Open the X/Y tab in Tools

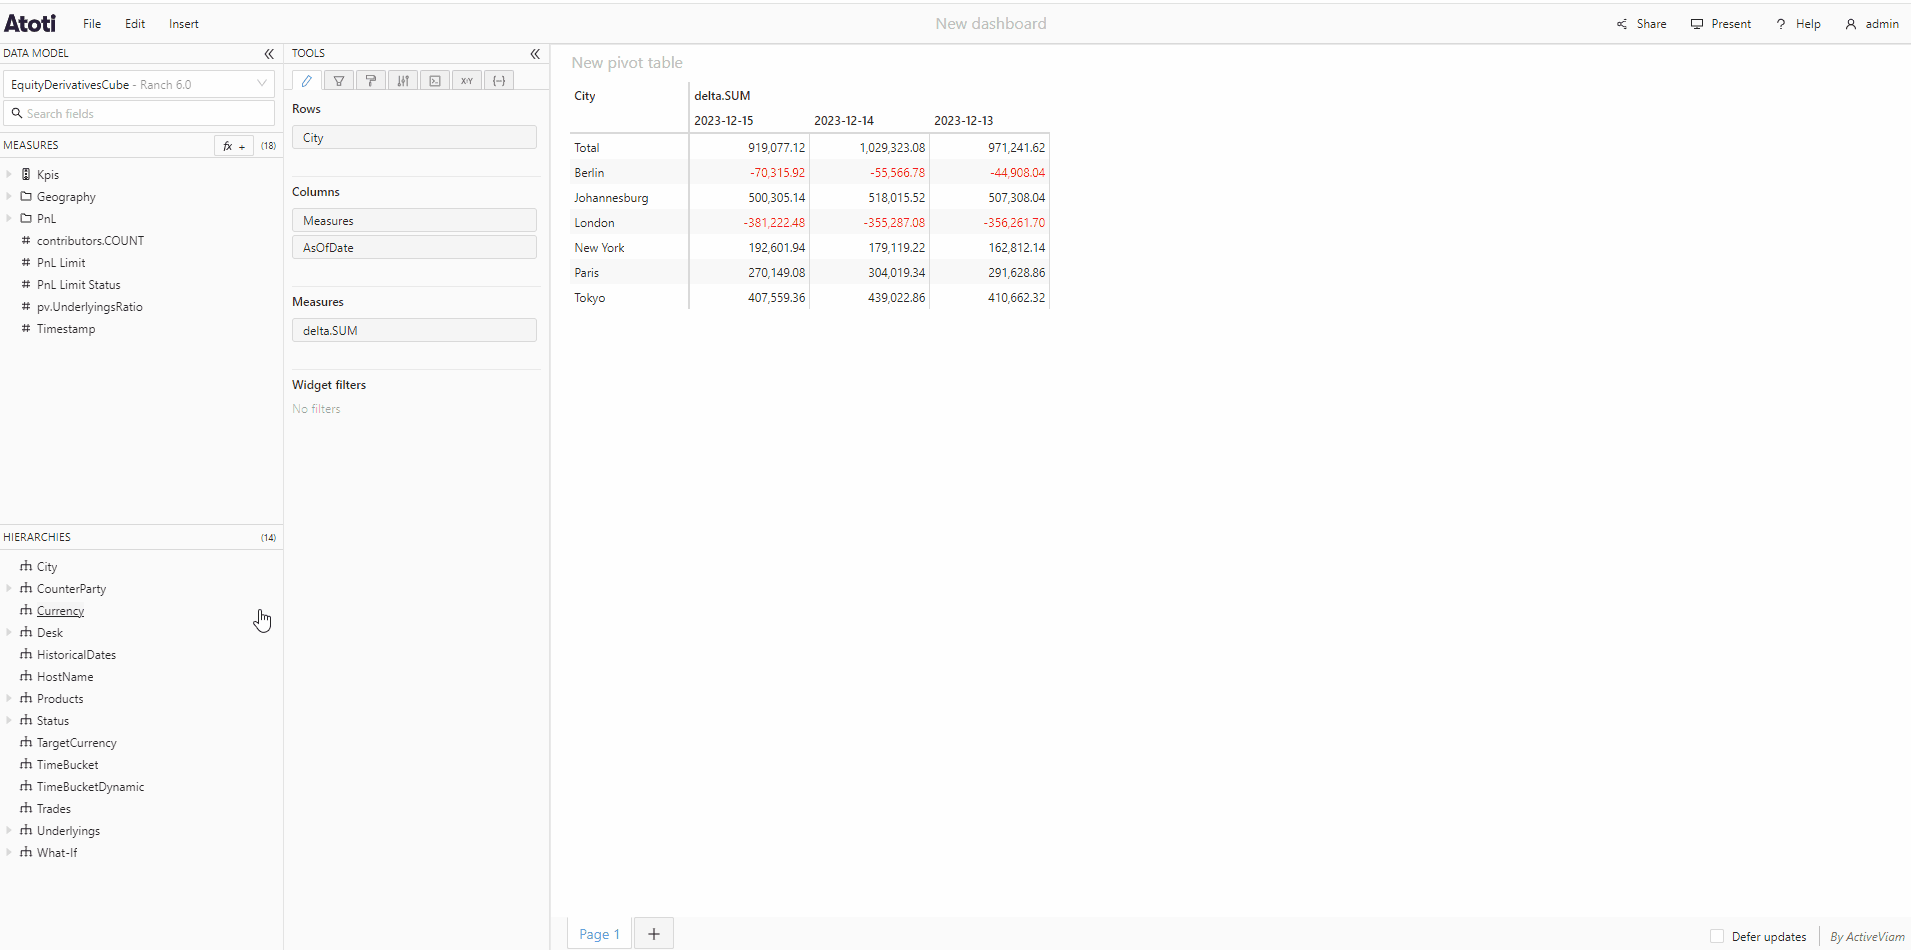pos(467,81)
